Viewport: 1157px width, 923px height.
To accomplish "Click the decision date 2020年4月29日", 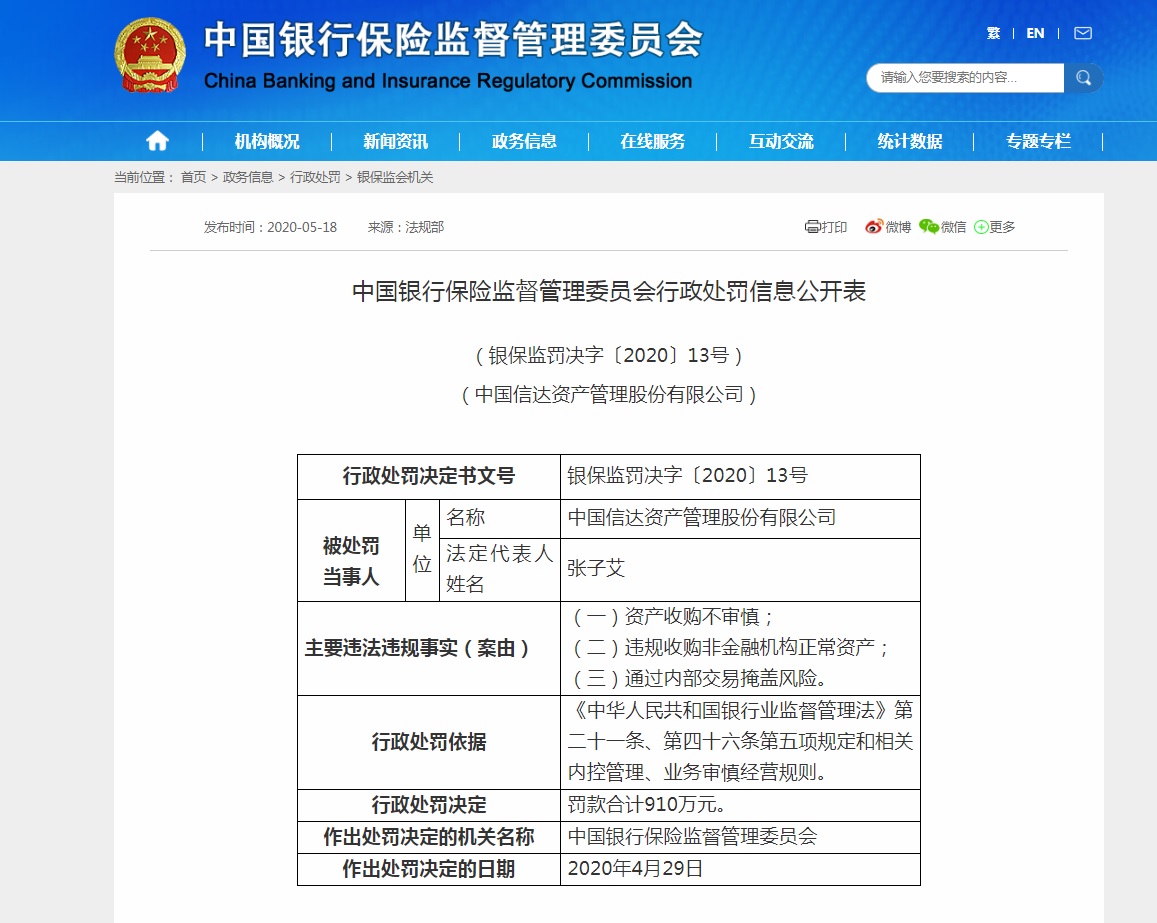I will (635, 868).
